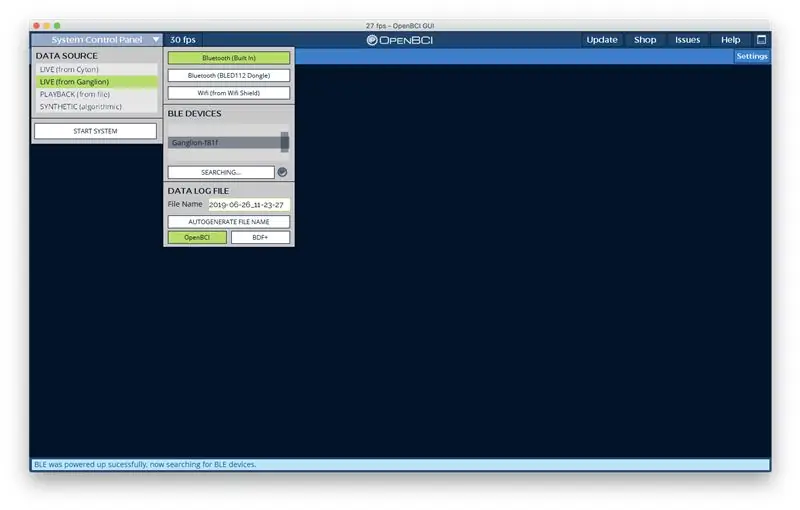The height and width of the screenshot is (510, 800).
Task: Click the START SYSTEM button
Action: click(95, 131)
